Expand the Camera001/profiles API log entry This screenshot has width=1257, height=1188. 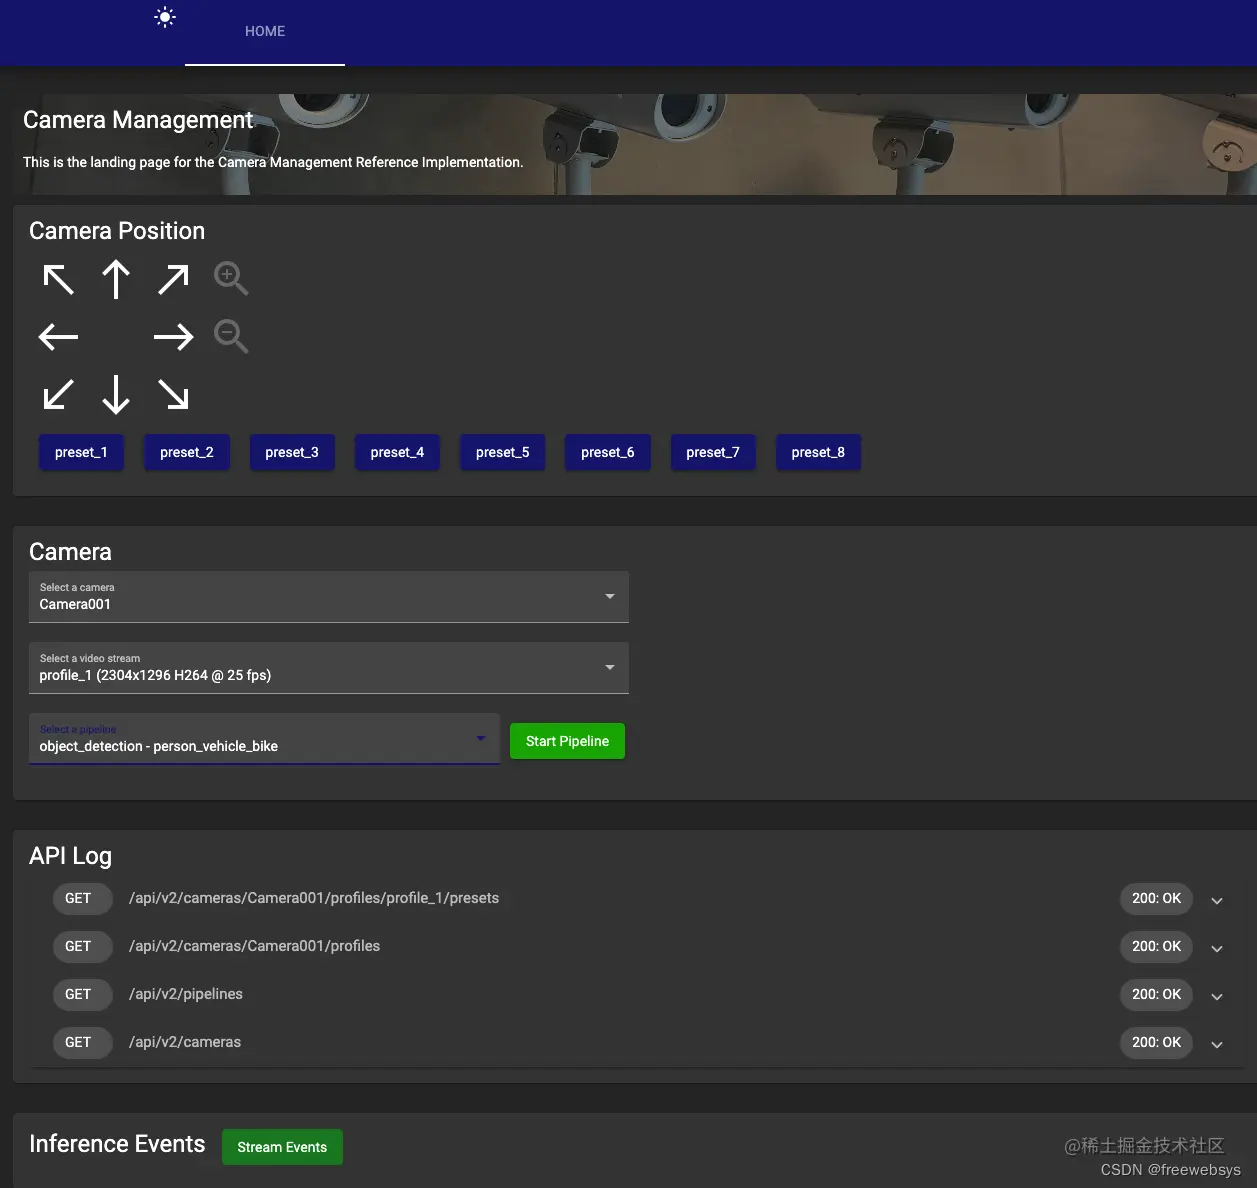tap(1217, 948)
